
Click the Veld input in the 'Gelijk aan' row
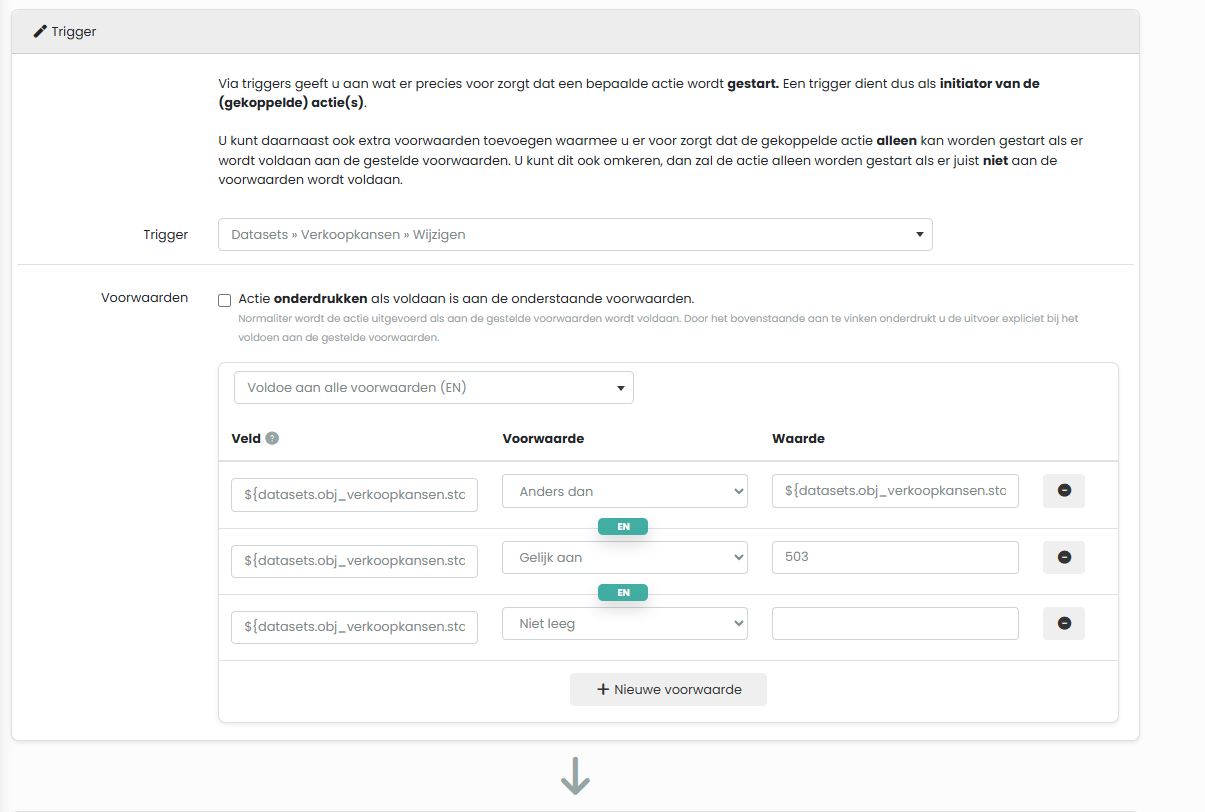[354, 560]
